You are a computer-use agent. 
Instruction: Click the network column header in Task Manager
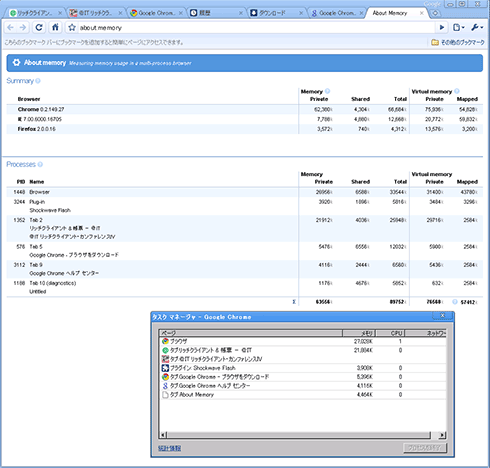(425, 333)
